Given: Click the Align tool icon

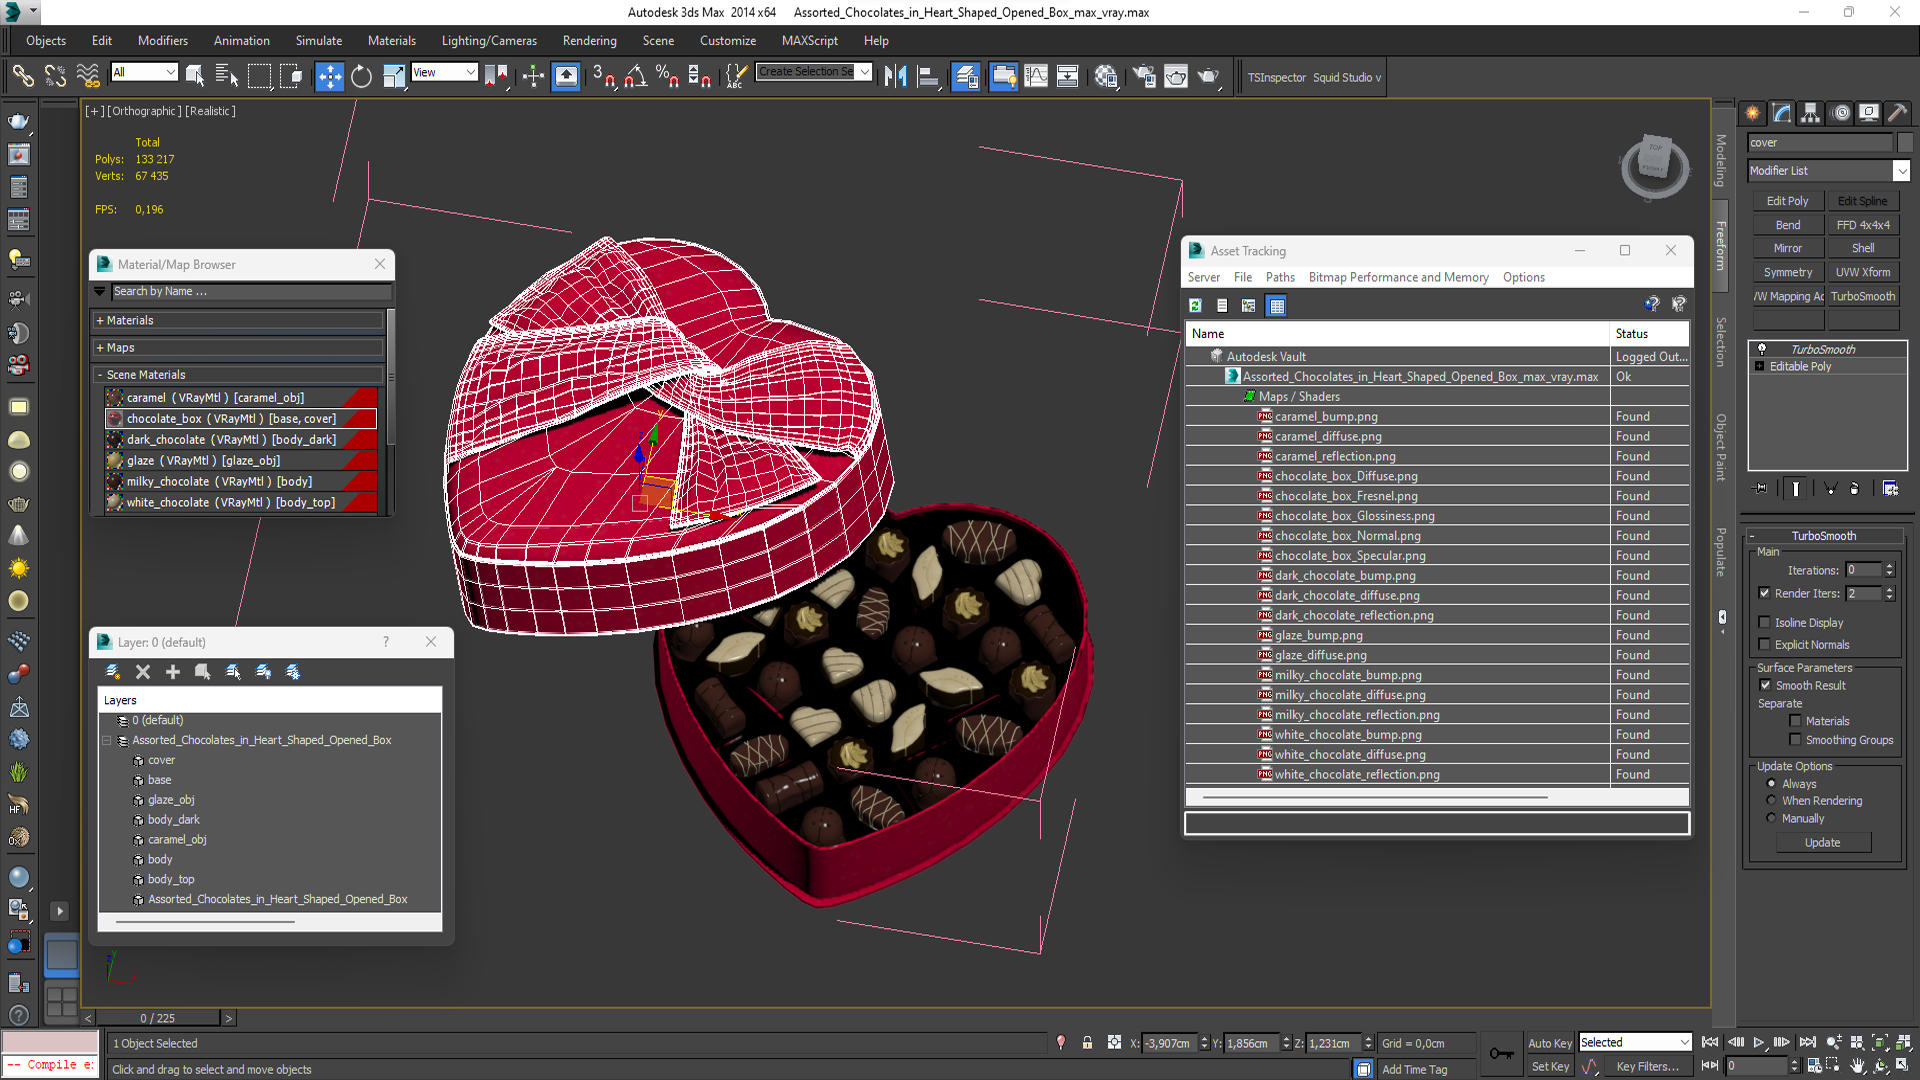Looking at the screenshot, I should click(928, 77).
